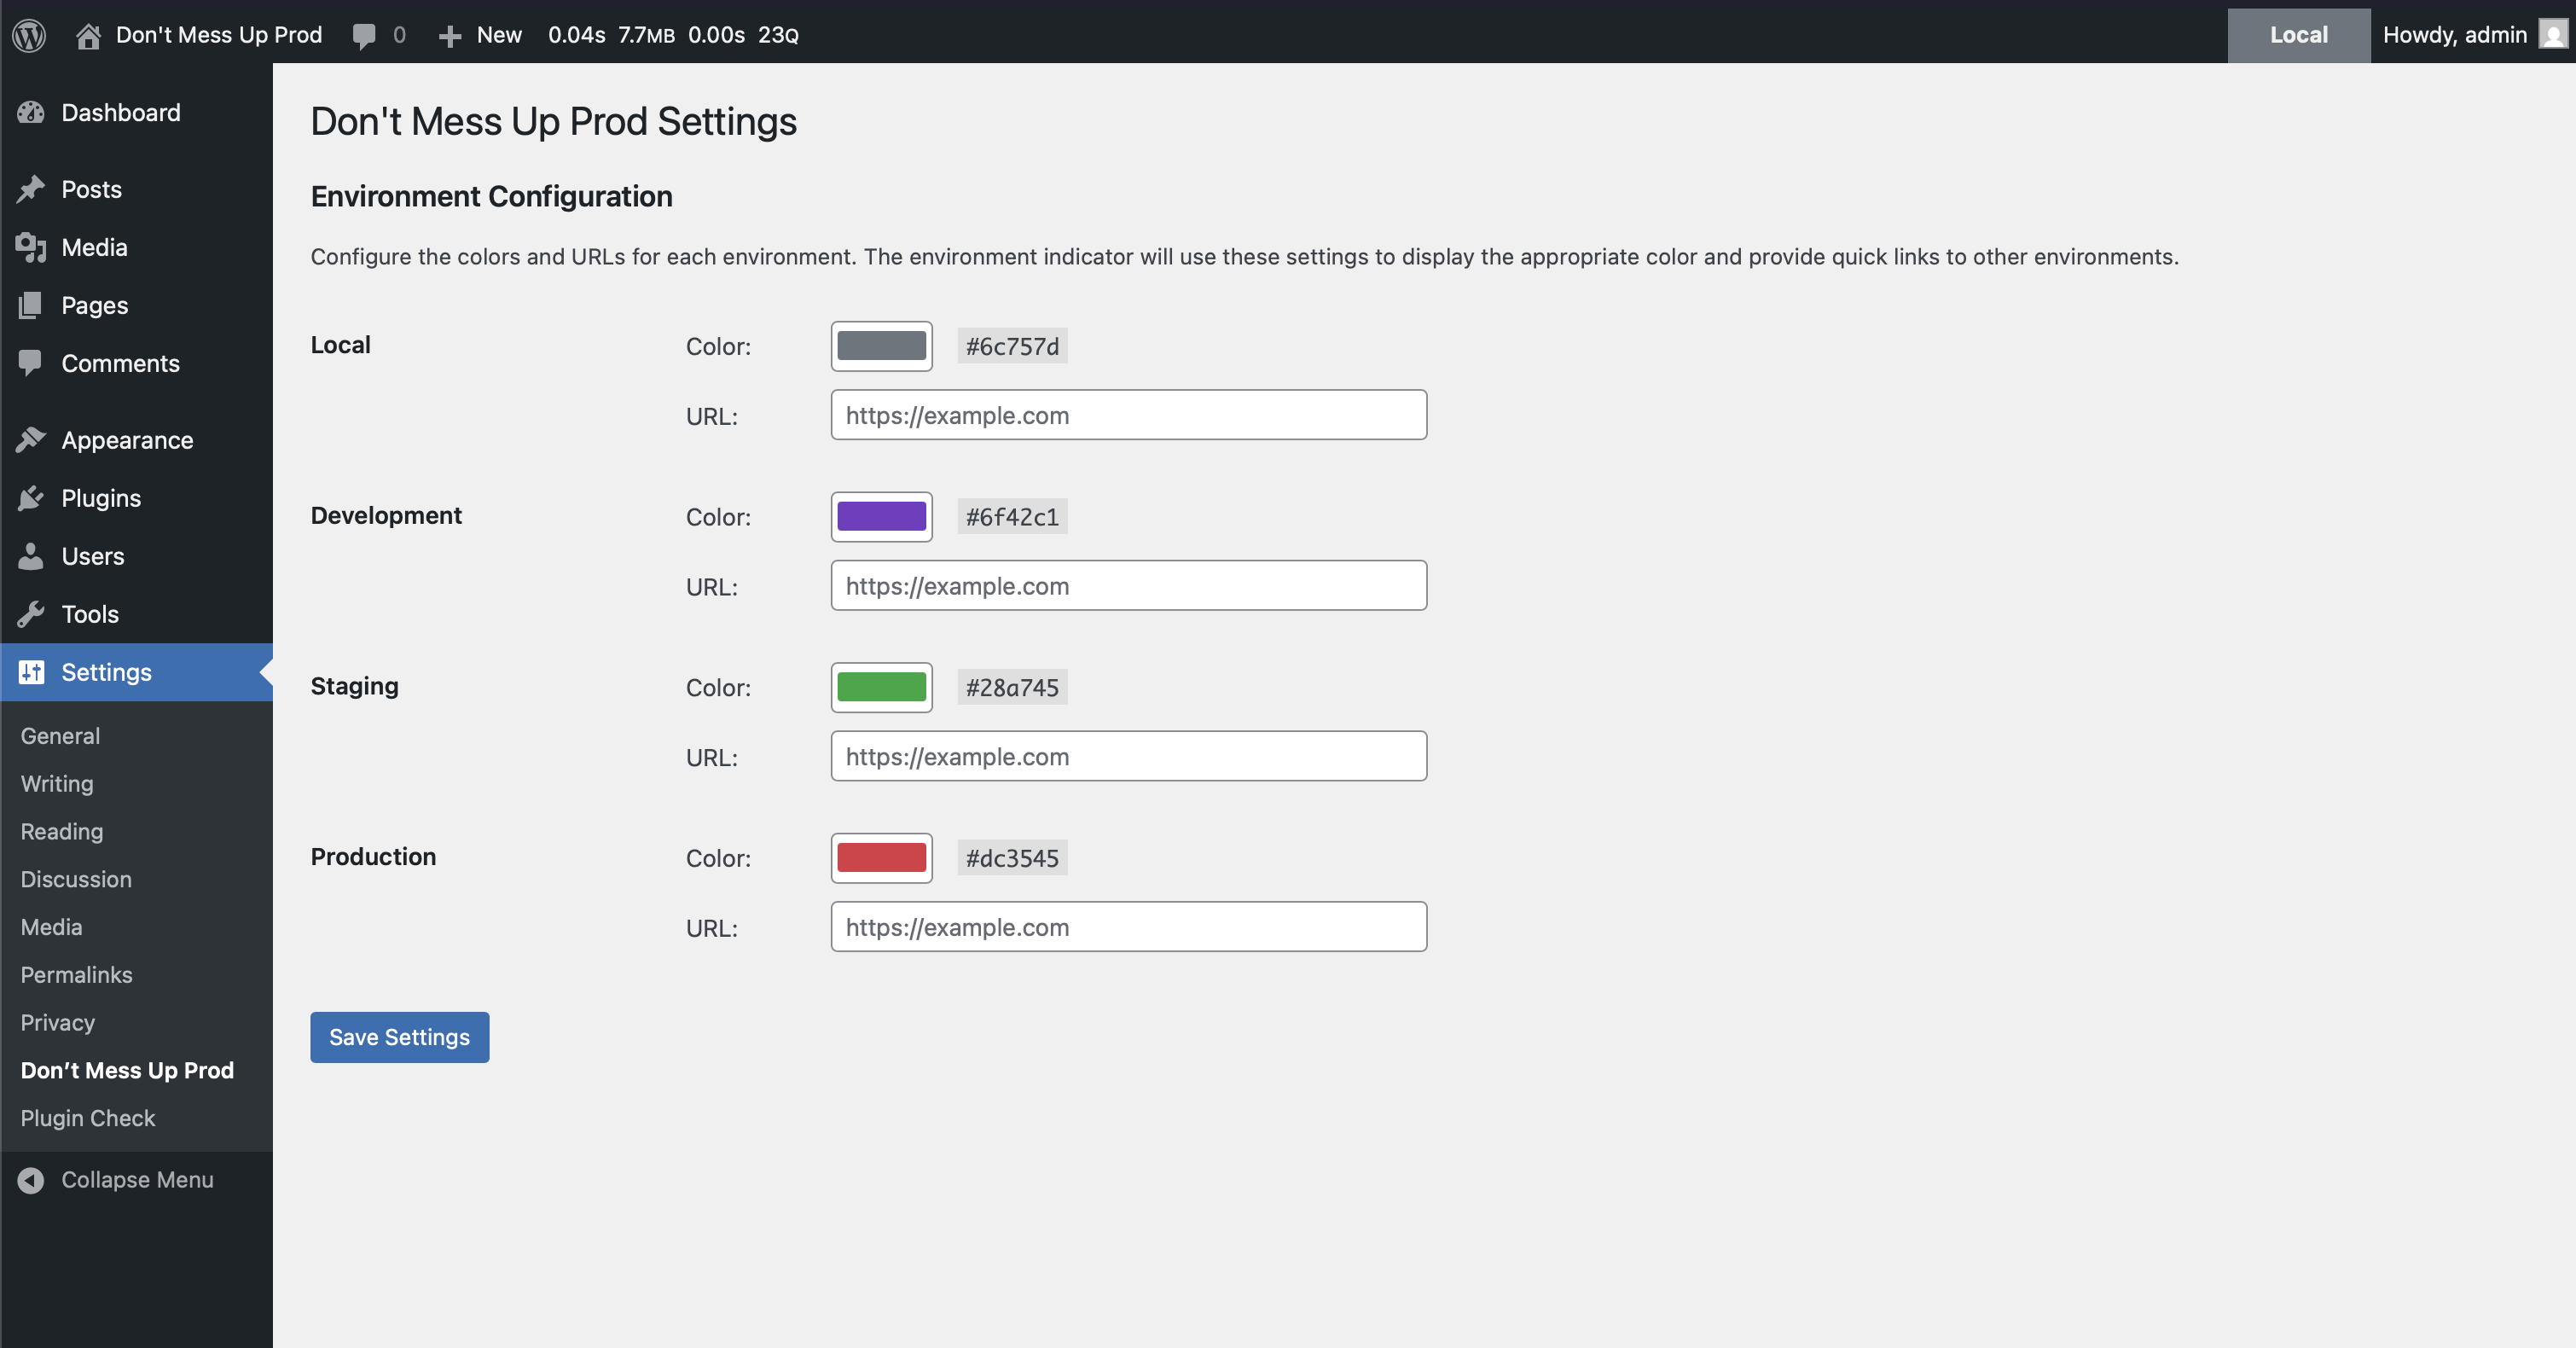2576x1348 pixels.
Task: Open the Privacy settings page
Action: pyautogui.click(x=57, y=1022)
